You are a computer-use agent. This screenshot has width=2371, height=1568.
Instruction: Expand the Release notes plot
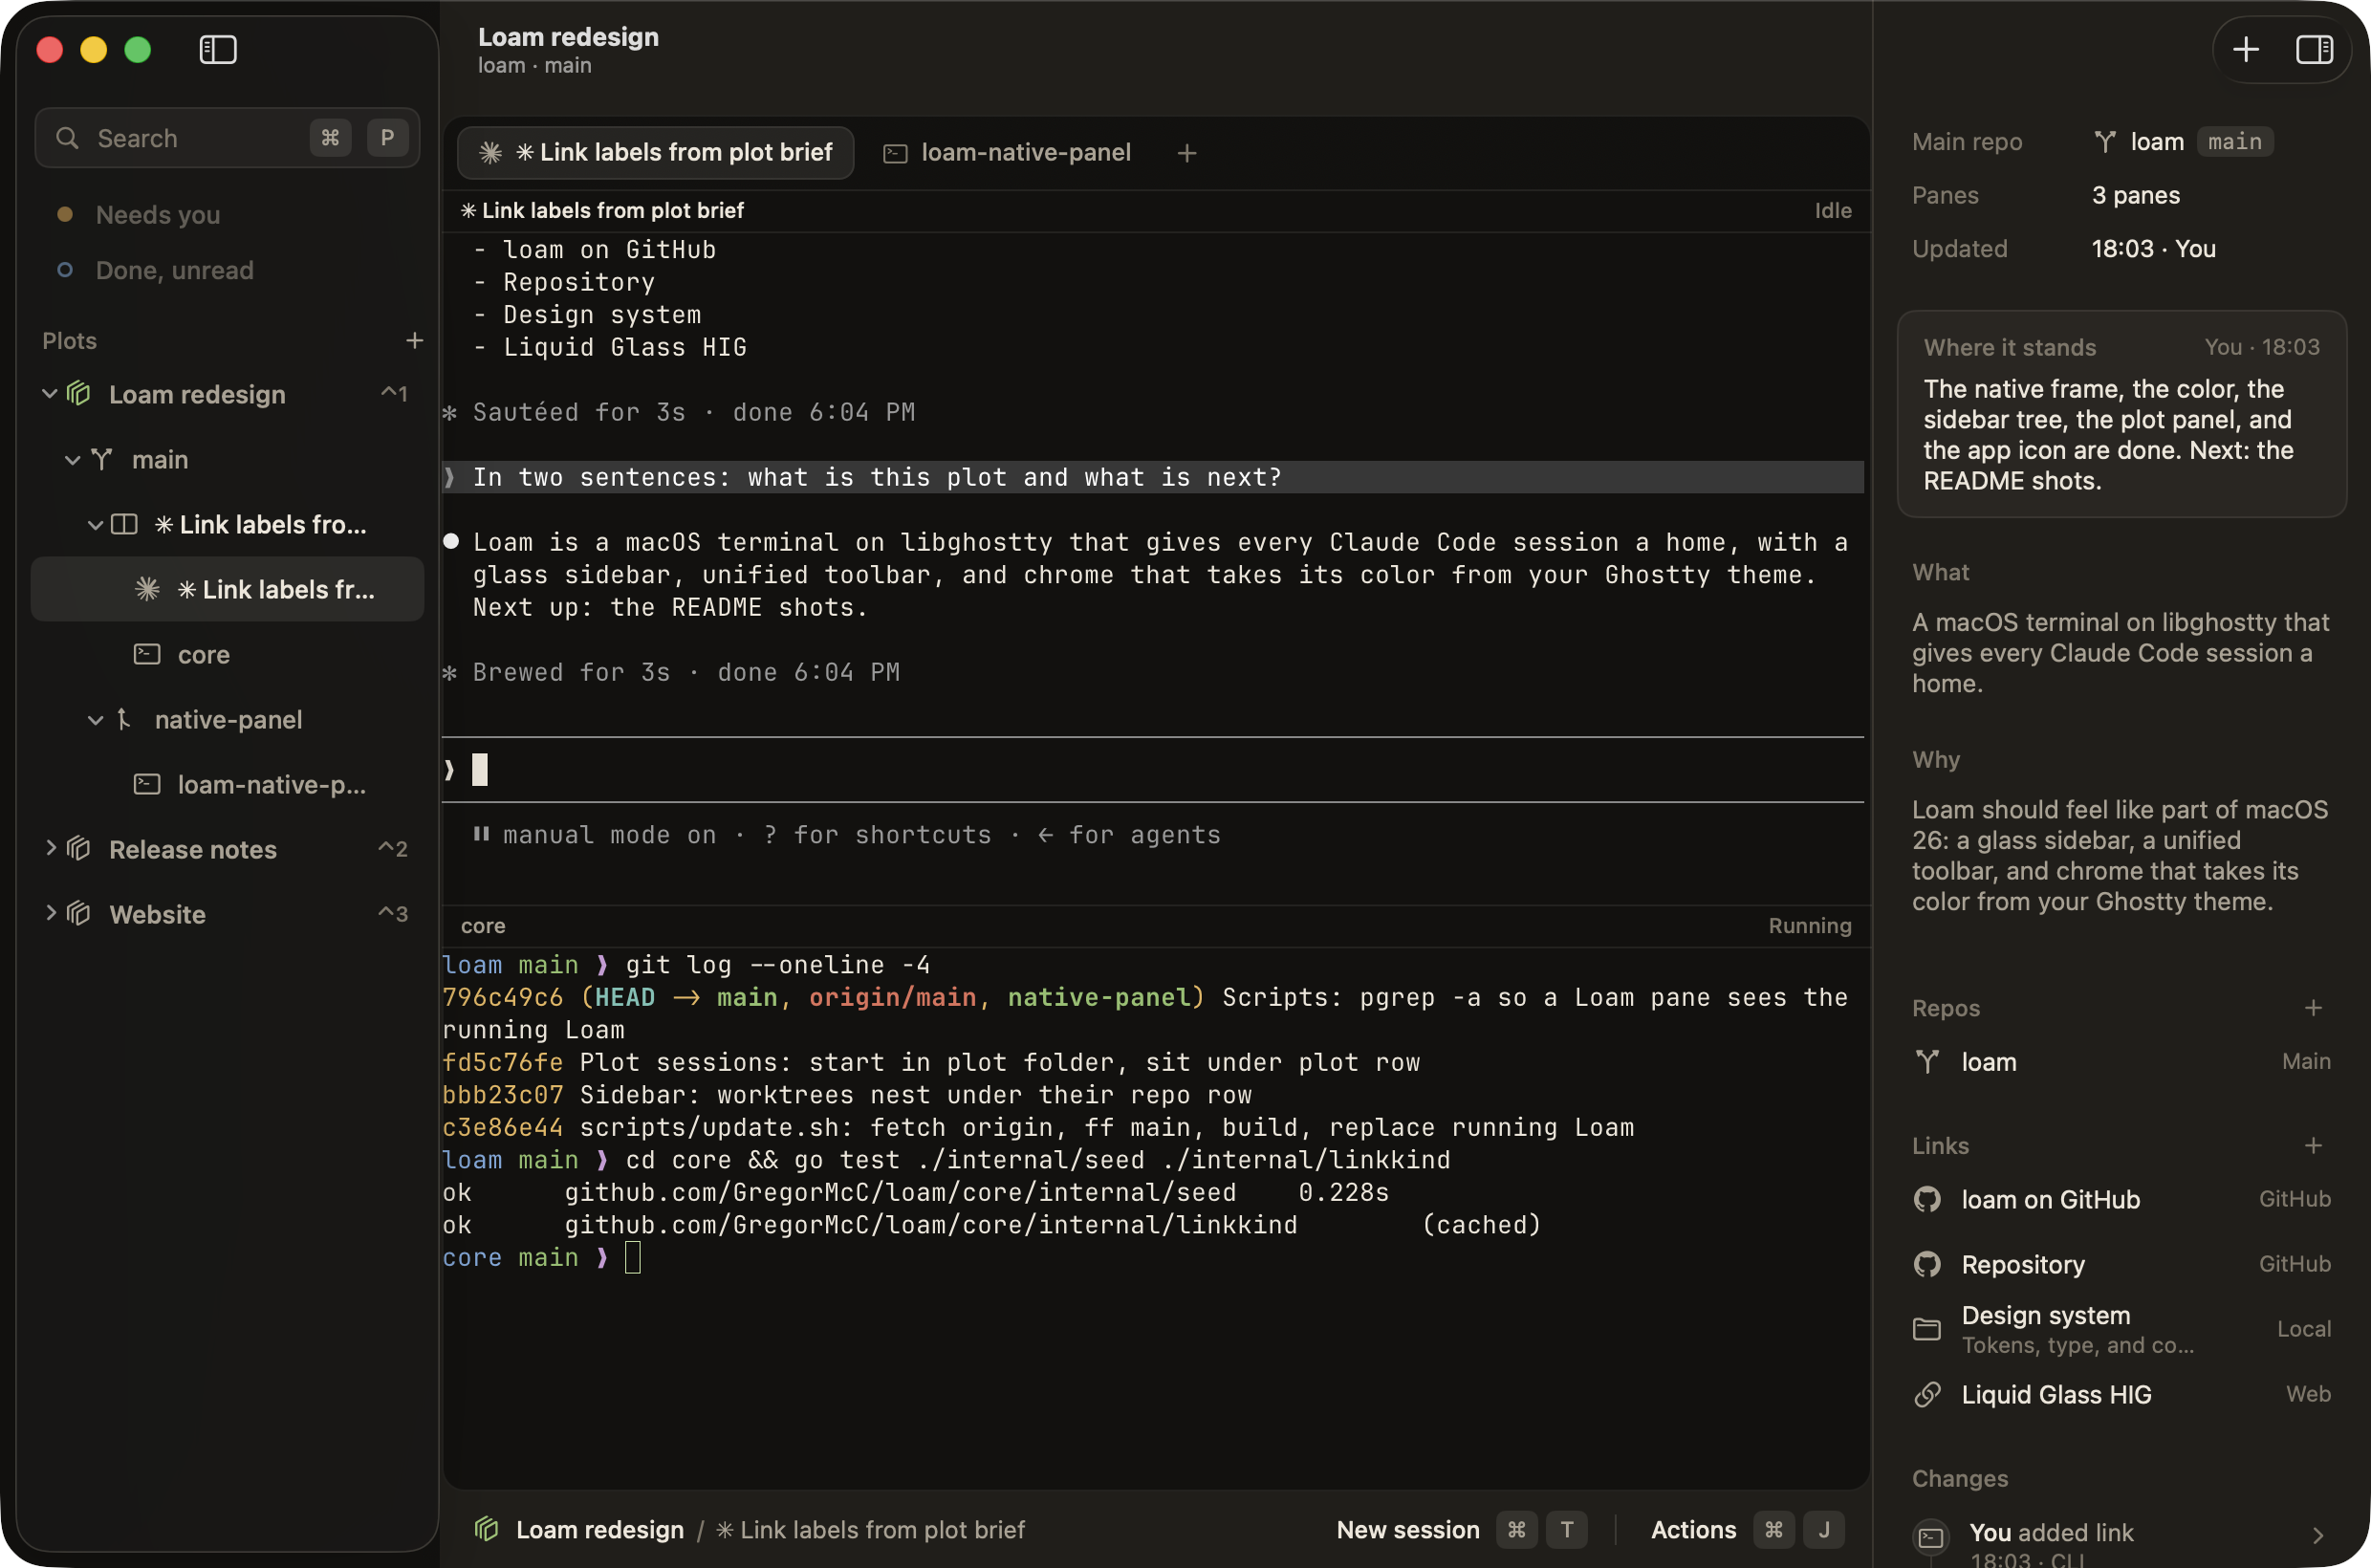(x=50, y=849)
